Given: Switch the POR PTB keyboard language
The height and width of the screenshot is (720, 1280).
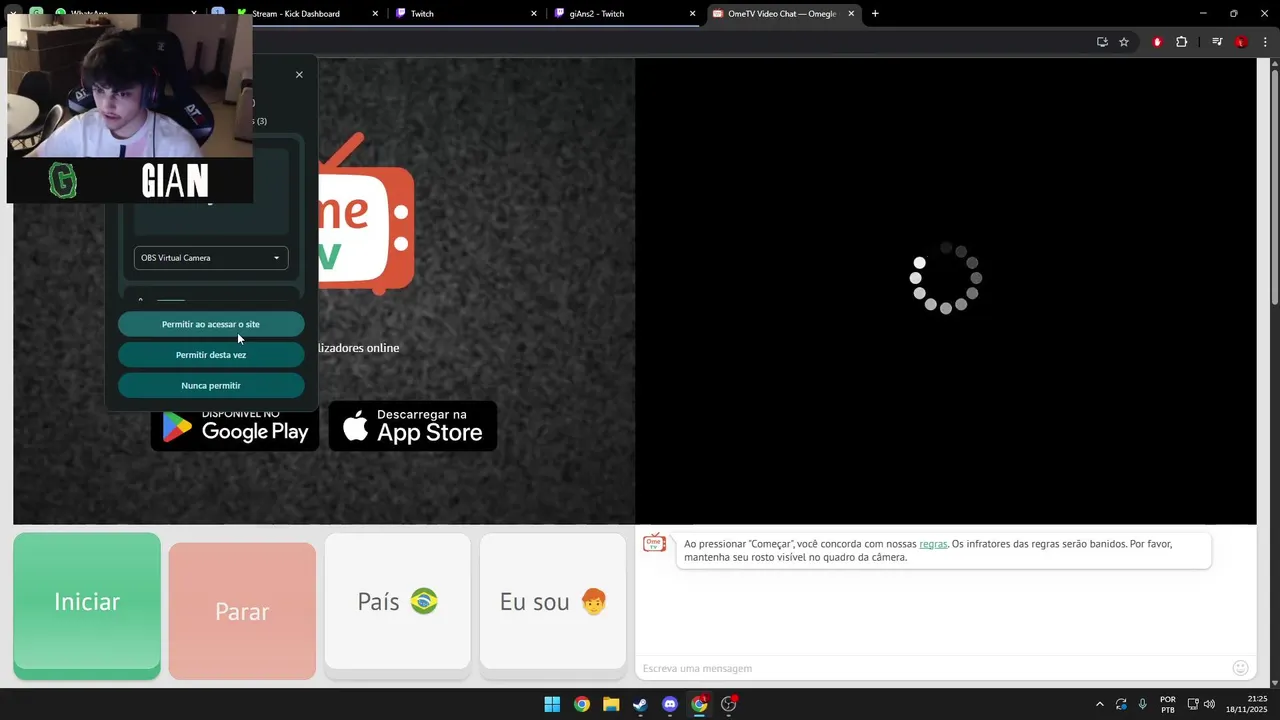Looking at the screenshot, I should (x=1168, y=704).
